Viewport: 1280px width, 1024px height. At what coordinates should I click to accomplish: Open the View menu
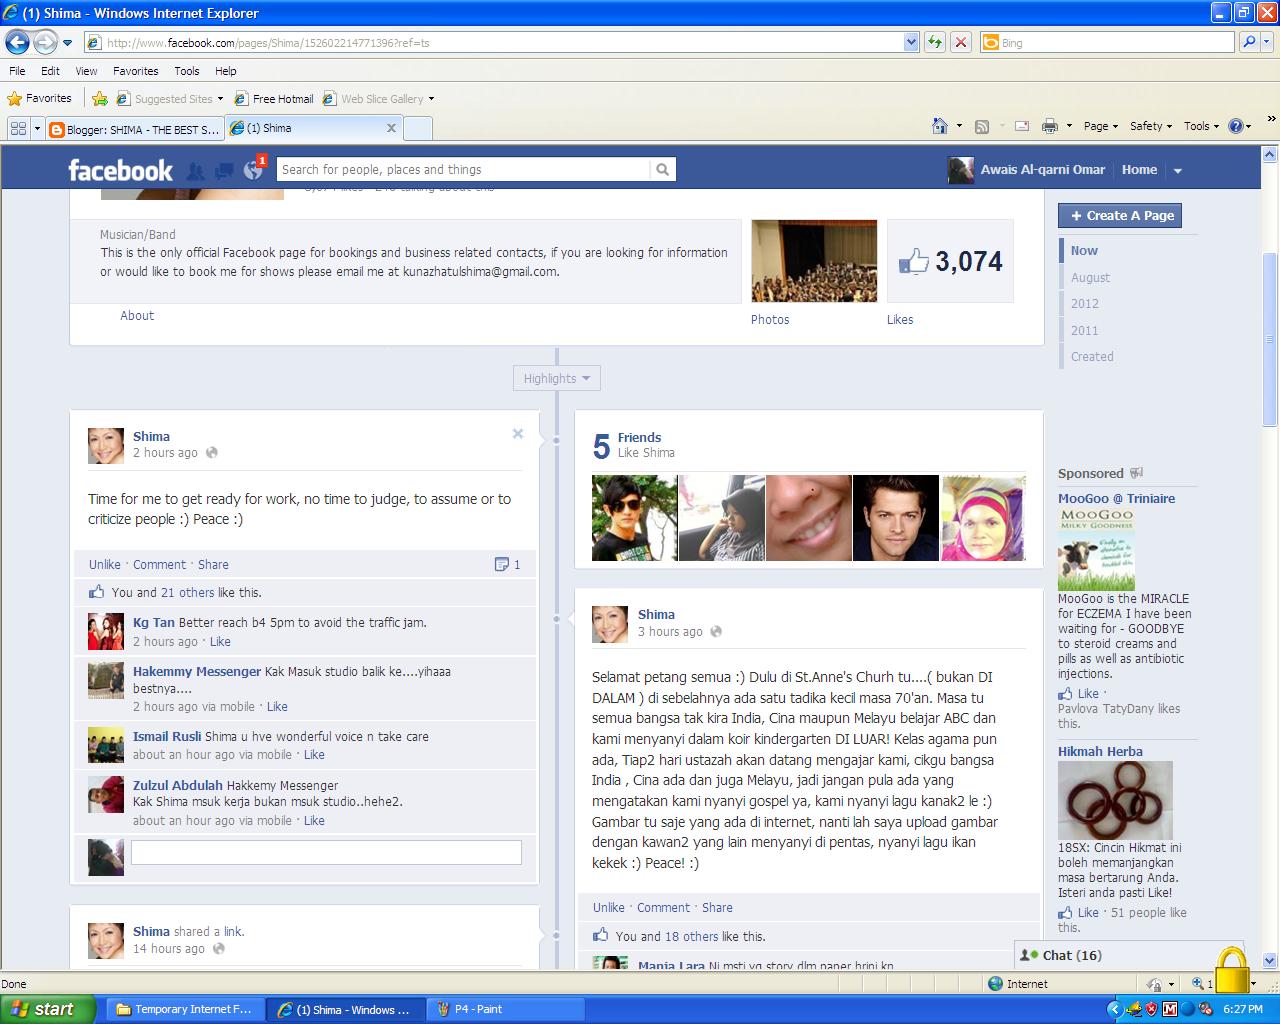click(86, 71)
